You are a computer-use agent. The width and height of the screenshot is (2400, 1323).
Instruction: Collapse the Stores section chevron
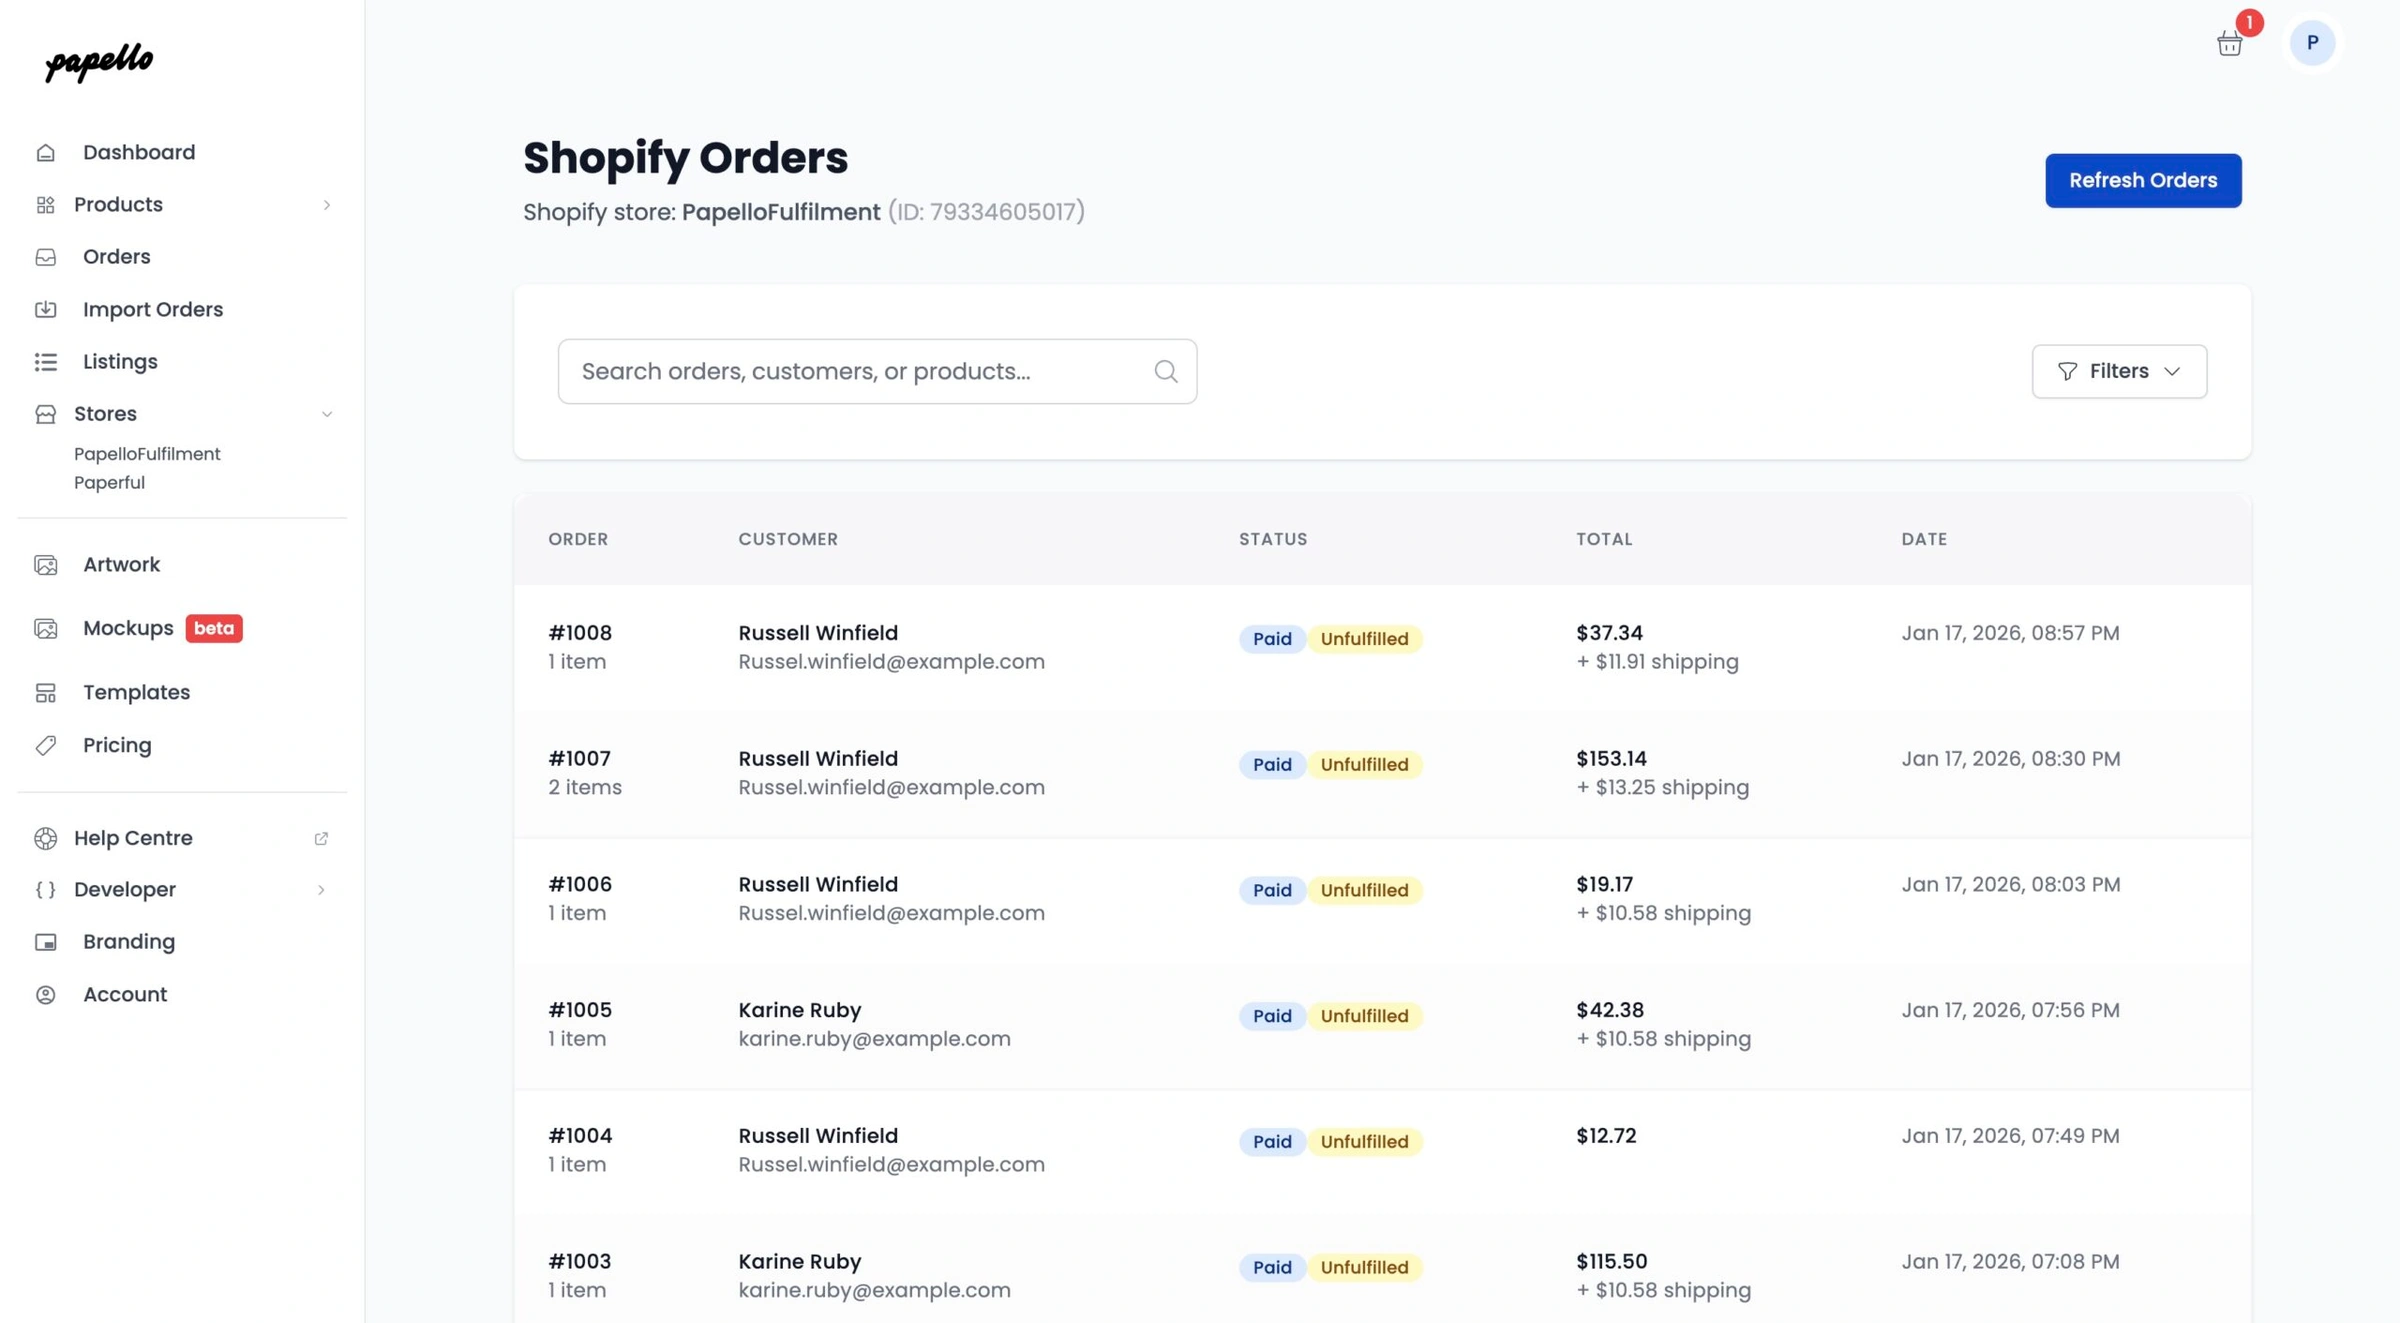[327, 413]
